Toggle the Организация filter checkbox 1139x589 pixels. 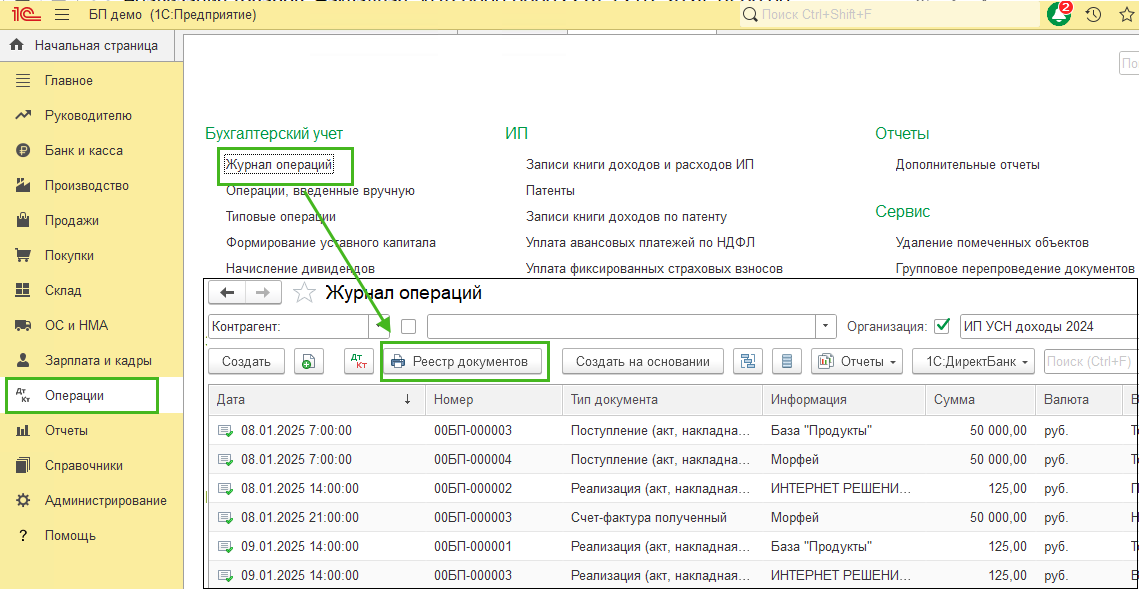coord(941,326)
